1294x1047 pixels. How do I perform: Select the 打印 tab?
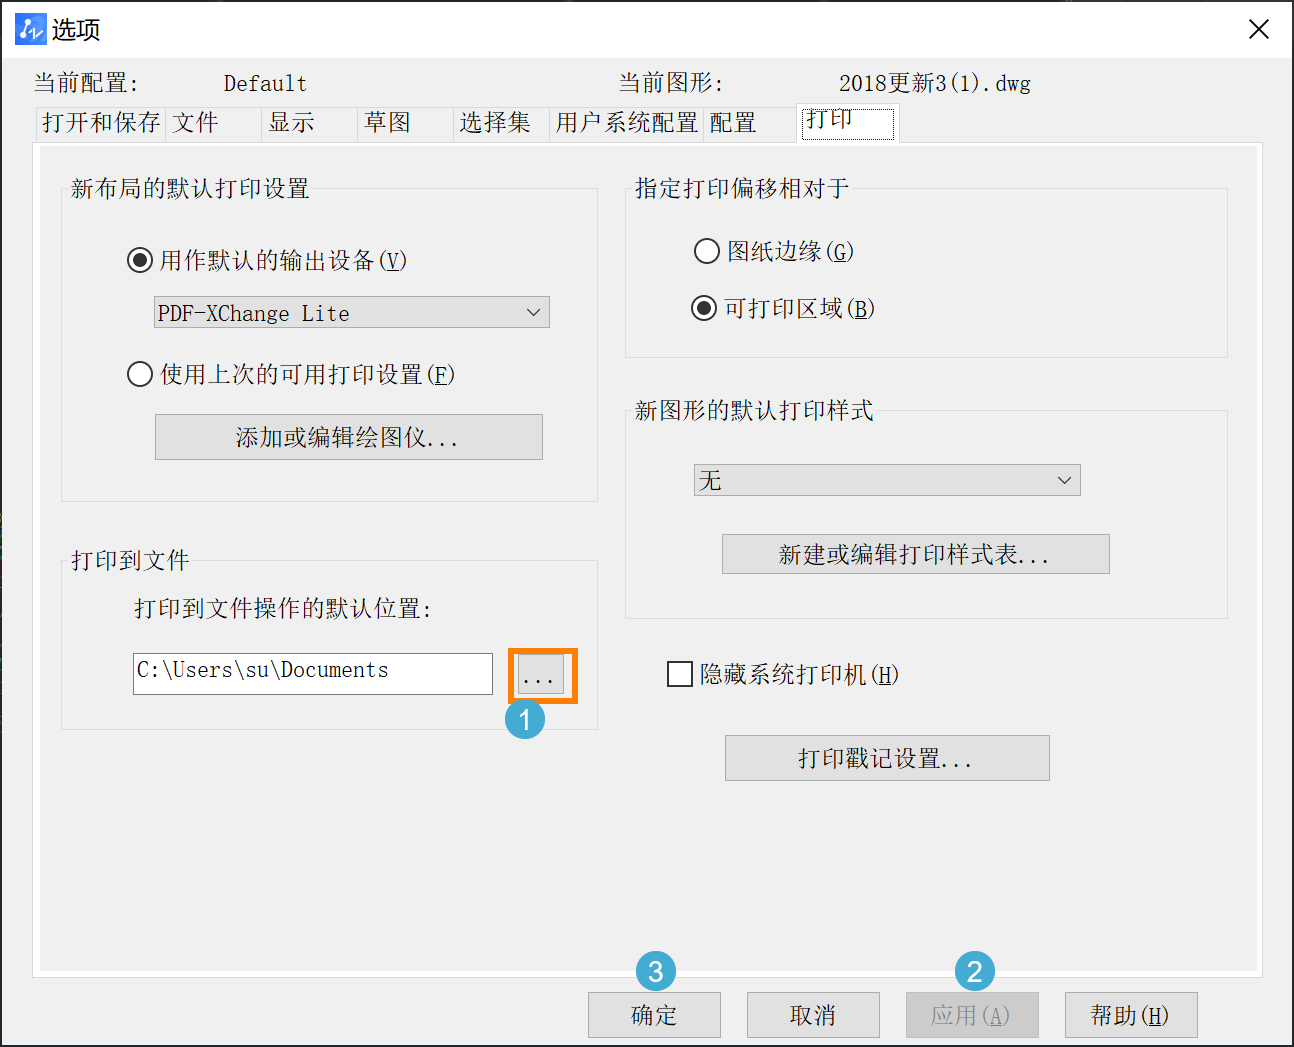click(x=848, y=122)
